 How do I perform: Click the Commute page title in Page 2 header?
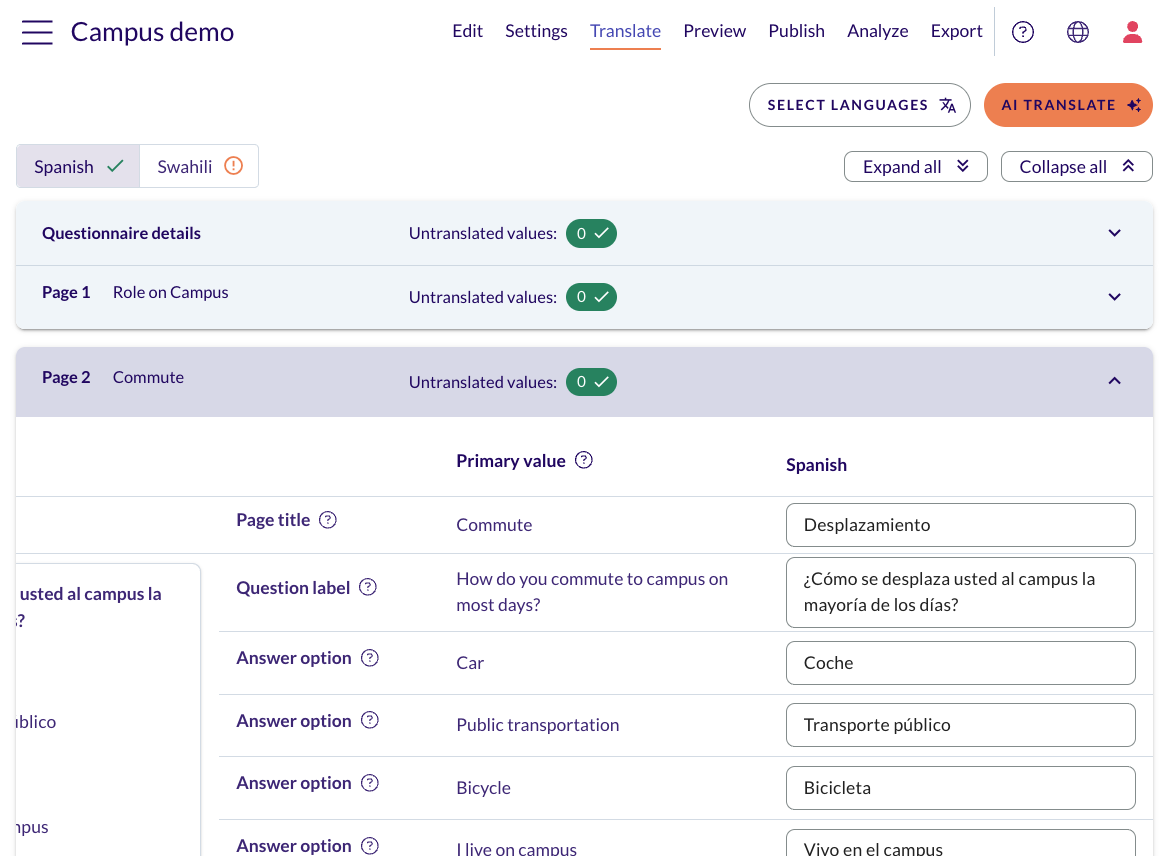pyautogui.click(x=148, y=377)
